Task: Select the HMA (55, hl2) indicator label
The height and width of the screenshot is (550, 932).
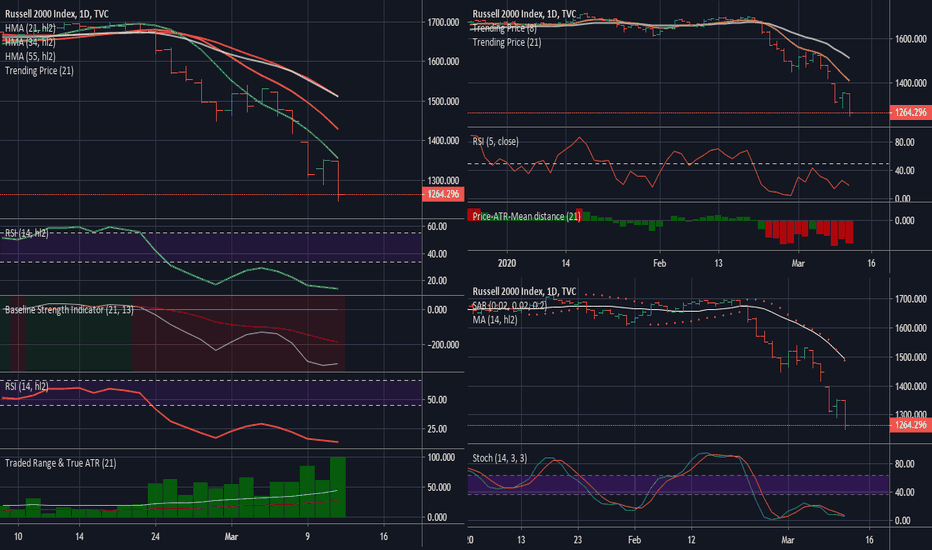Action: [x=30, y=56]
